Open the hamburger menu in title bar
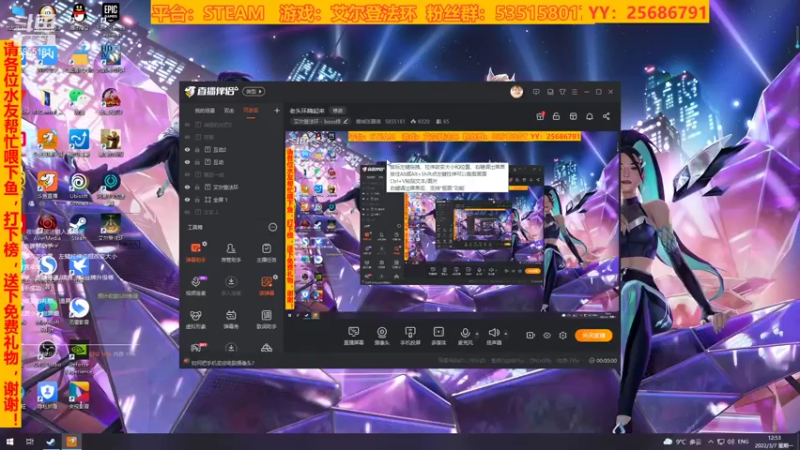800x450 pixels. (574, 92)
